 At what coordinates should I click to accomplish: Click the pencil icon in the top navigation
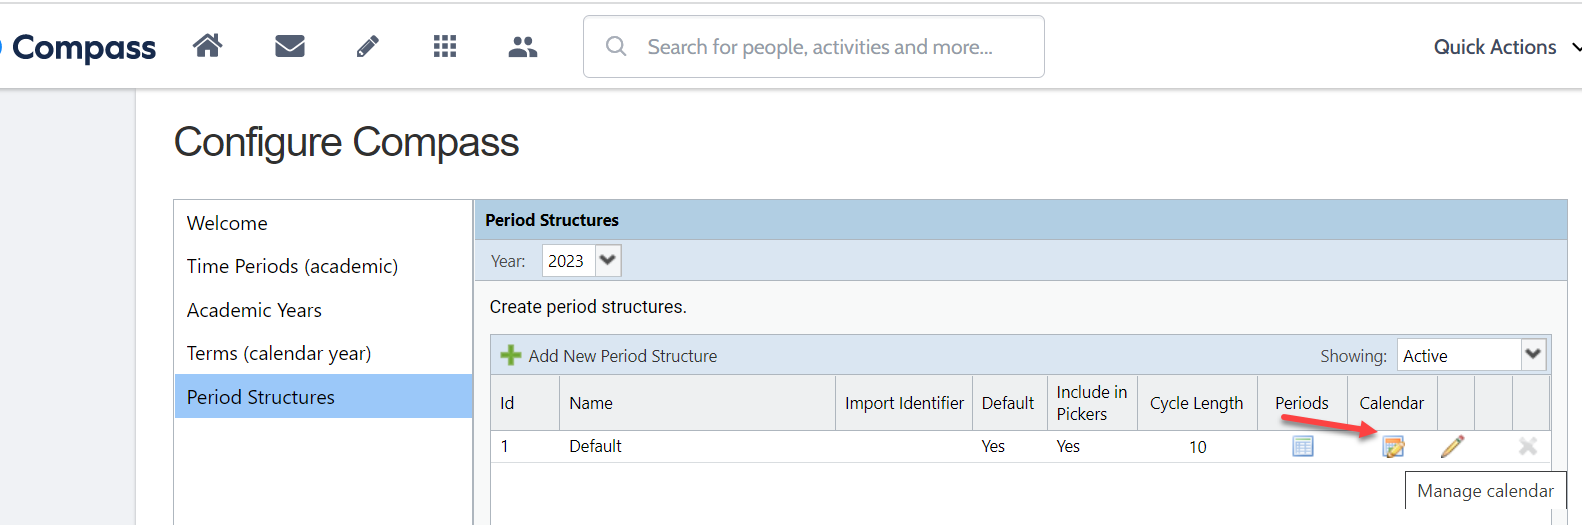pos(367,46)
